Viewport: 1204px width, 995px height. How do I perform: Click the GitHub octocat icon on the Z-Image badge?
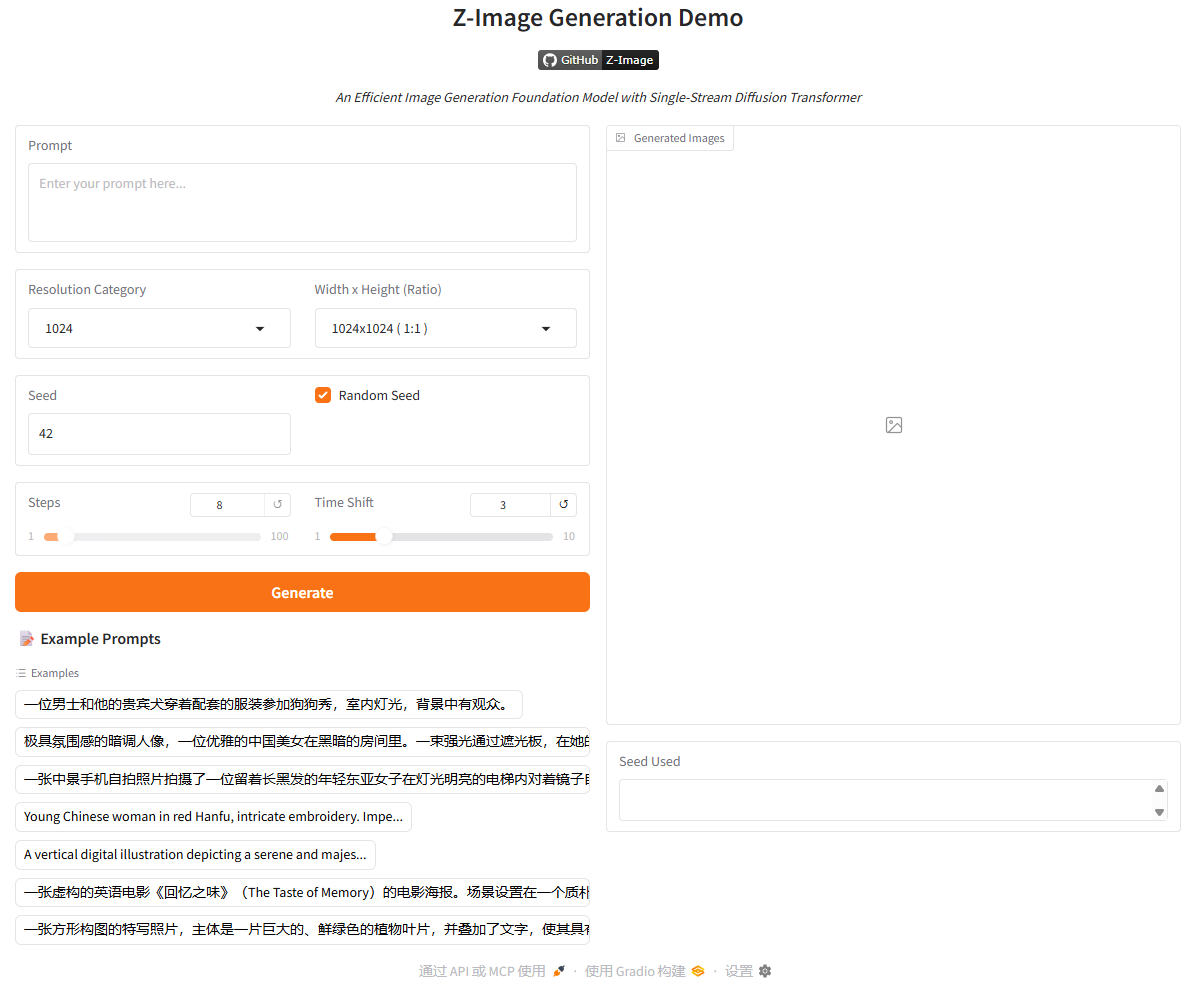pyautogui.click(x=549, y=59)
